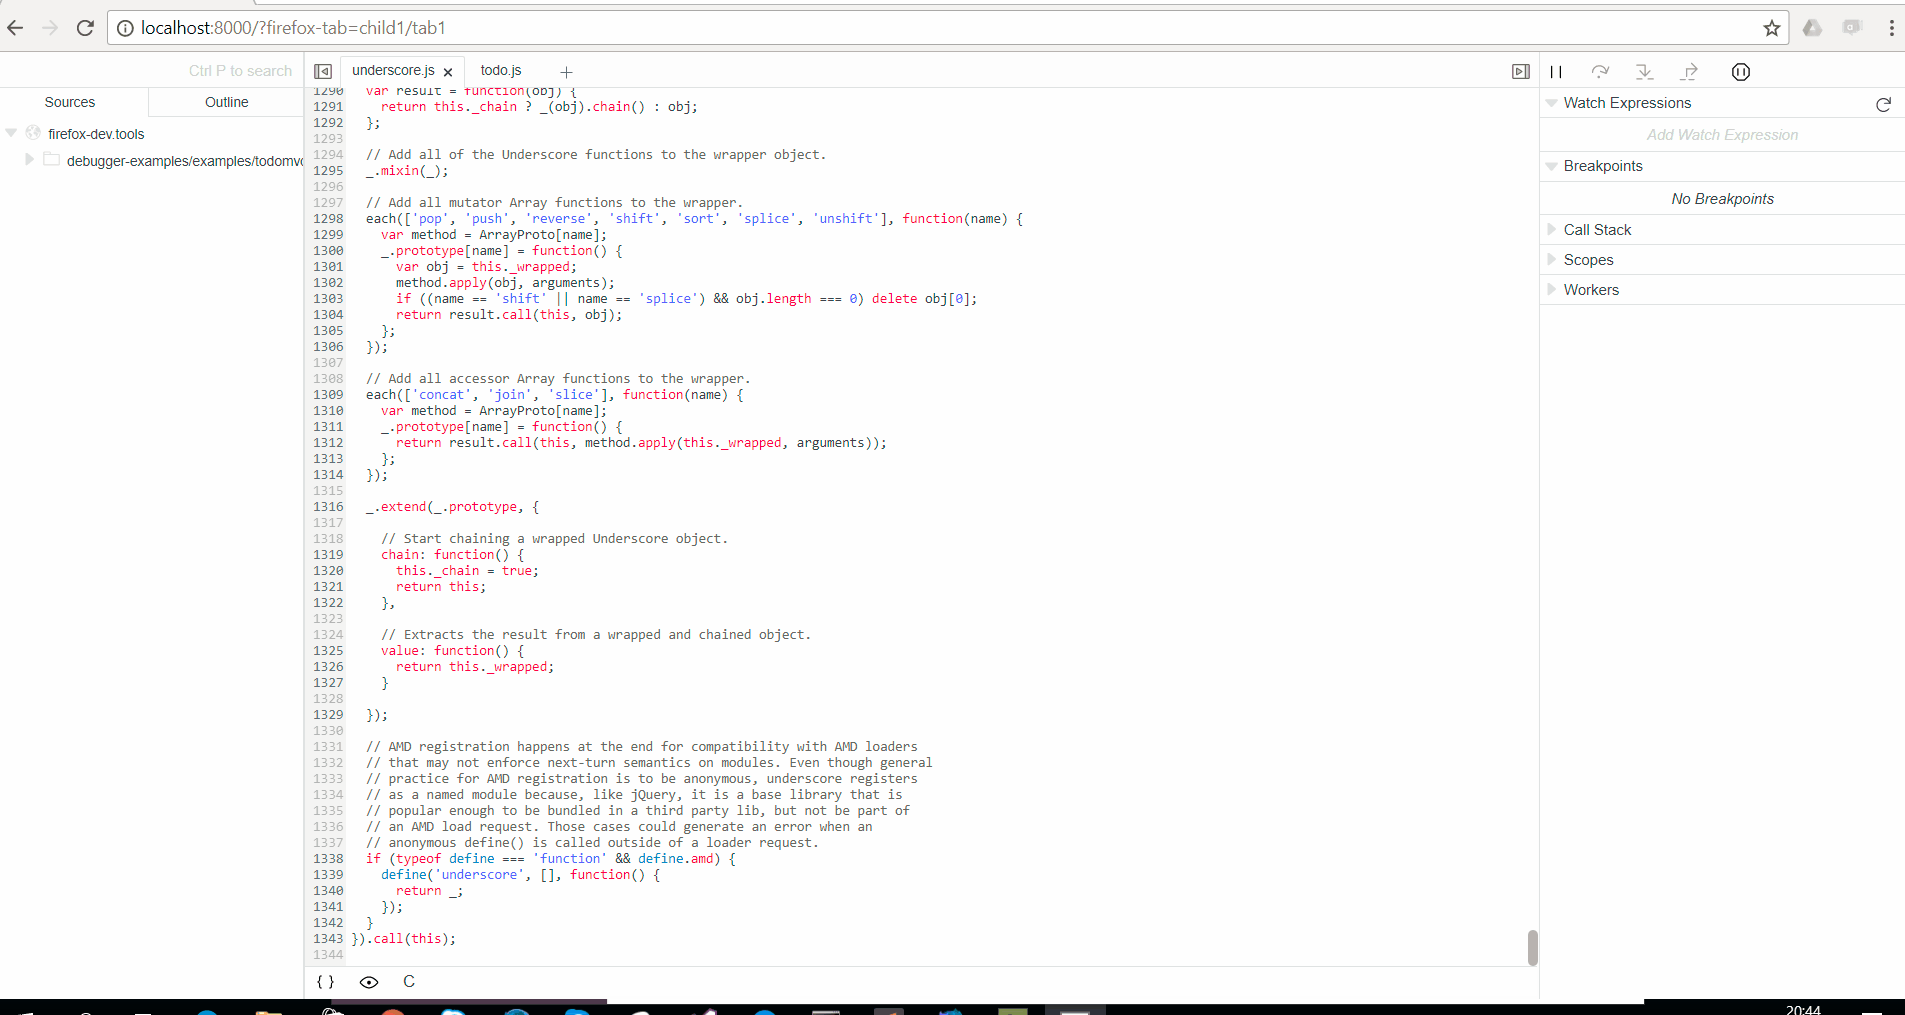
Task: Select the Step over debugger icon
Action: tap(1601, 72)
